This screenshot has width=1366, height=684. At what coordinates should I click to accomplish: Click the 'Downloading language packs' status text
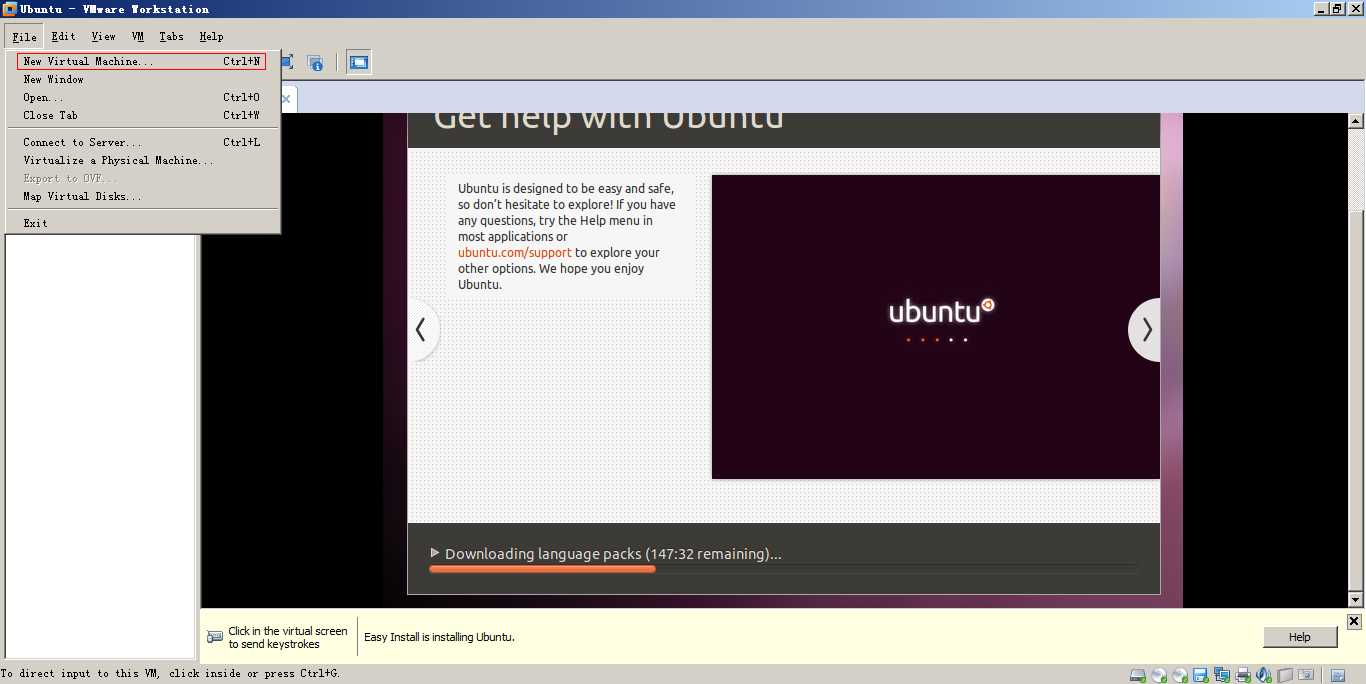pyautogui.click(x=613, y=553)
